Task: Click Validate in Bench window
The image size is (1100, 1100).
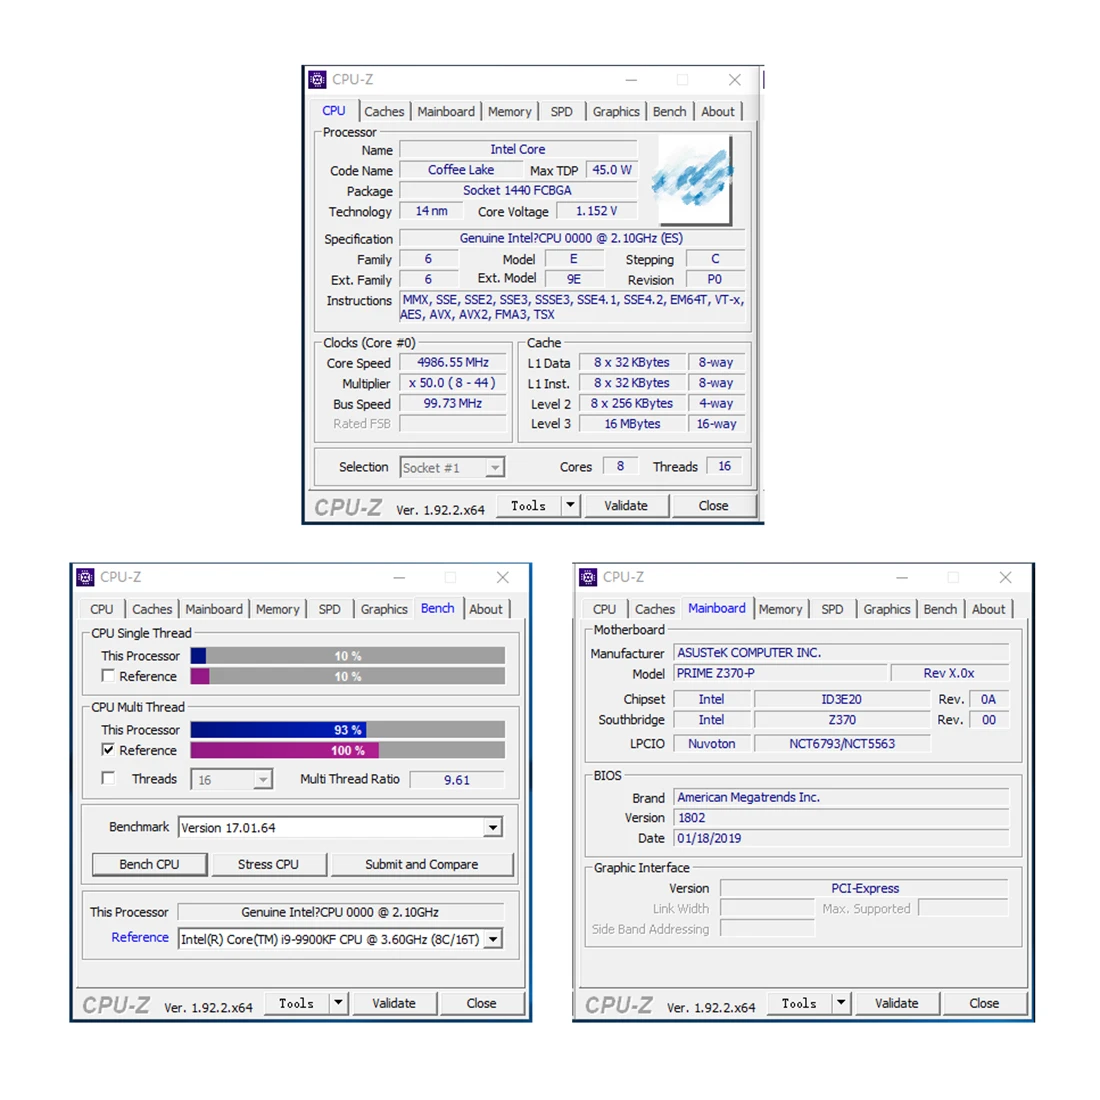Action: [394, 1002]
